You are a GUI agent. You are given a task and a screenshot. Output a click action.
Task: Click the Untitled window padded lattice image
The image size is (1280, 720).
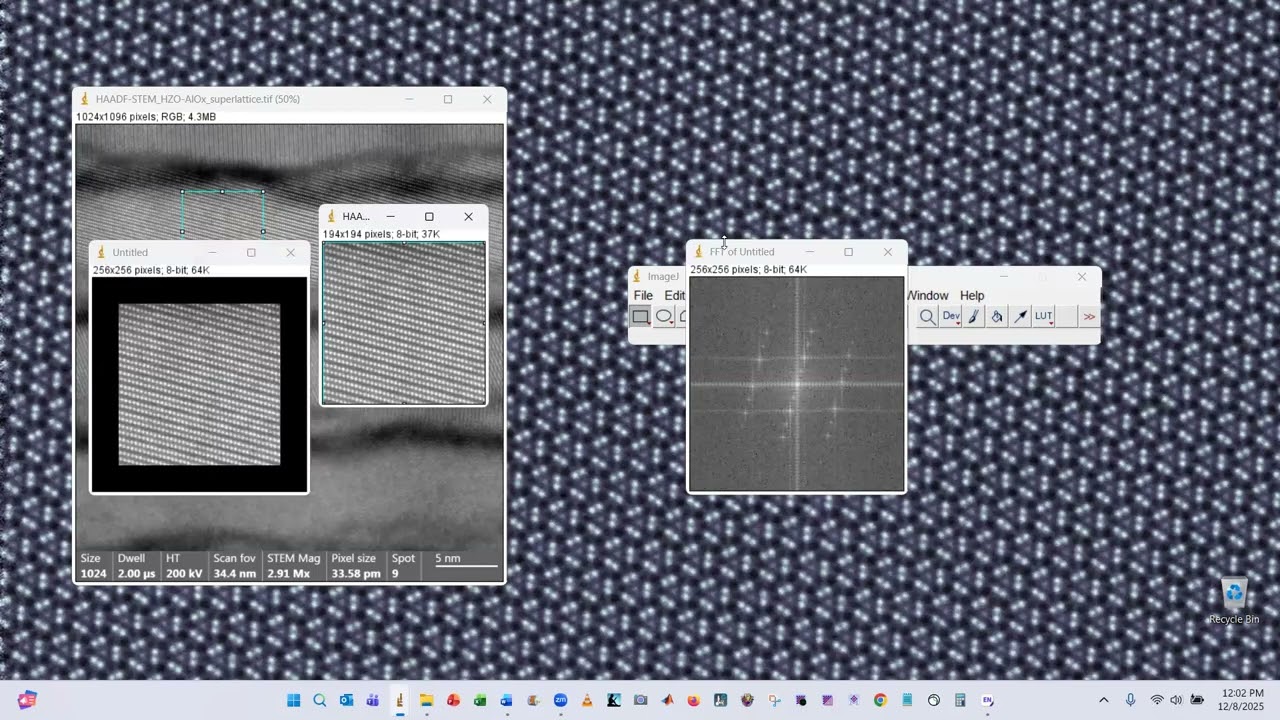(199, 385)
